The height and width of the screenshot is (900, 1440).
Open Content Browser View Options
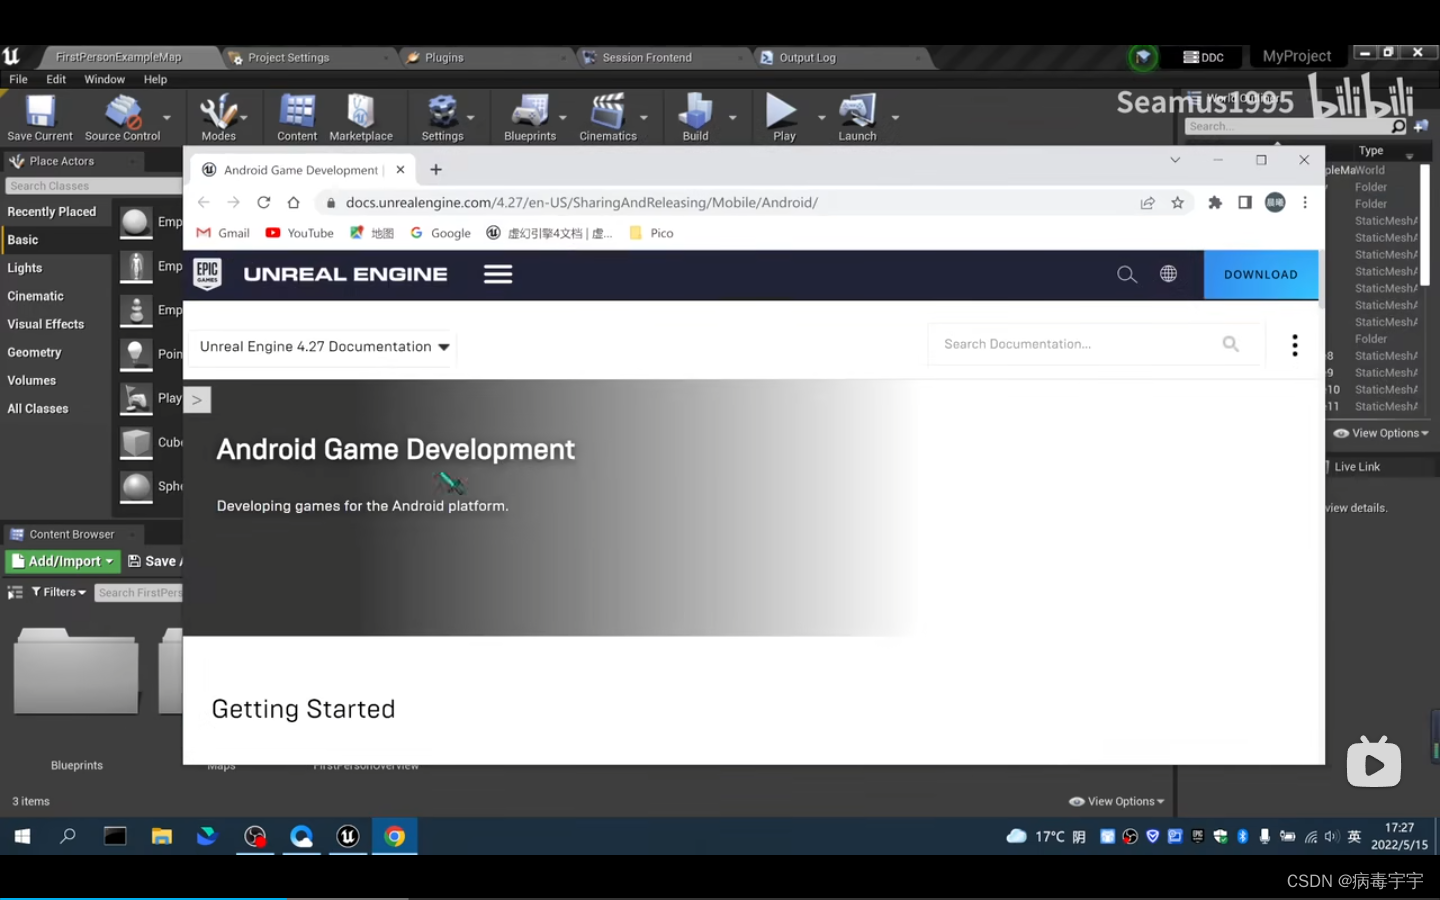[x=1117, y=801]
